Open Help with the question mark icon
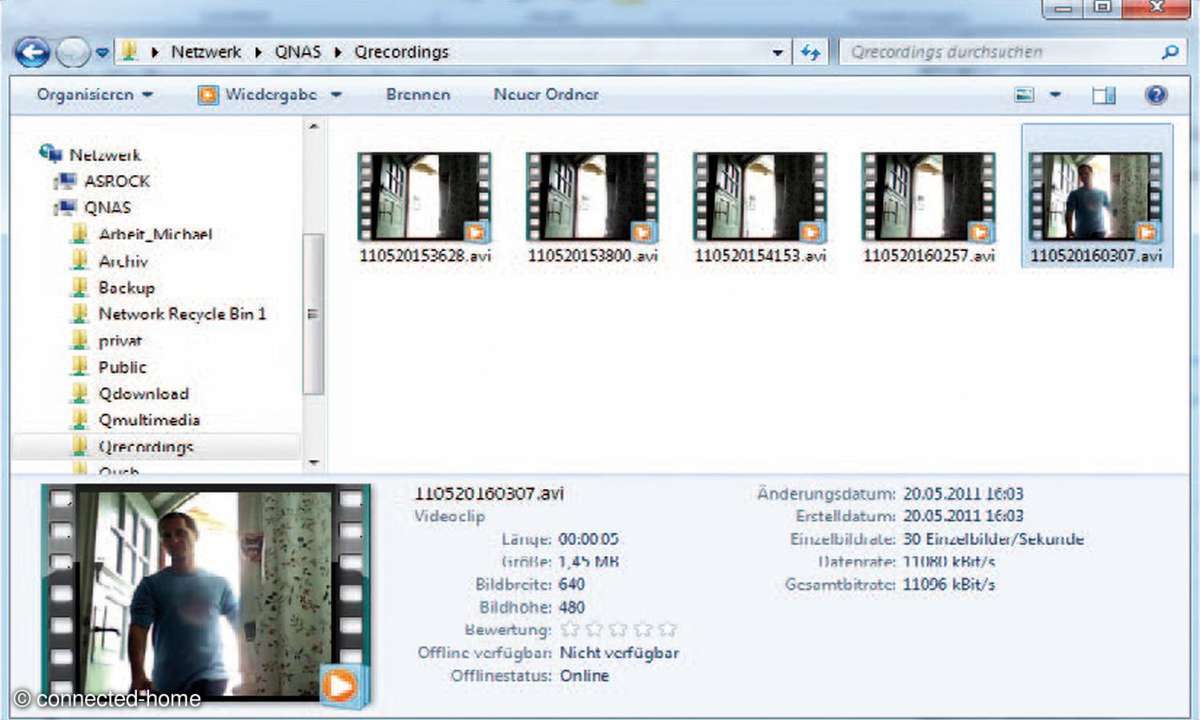Image resolution: width=1200 pixels, height=720 pixels. coord(1156,95)
